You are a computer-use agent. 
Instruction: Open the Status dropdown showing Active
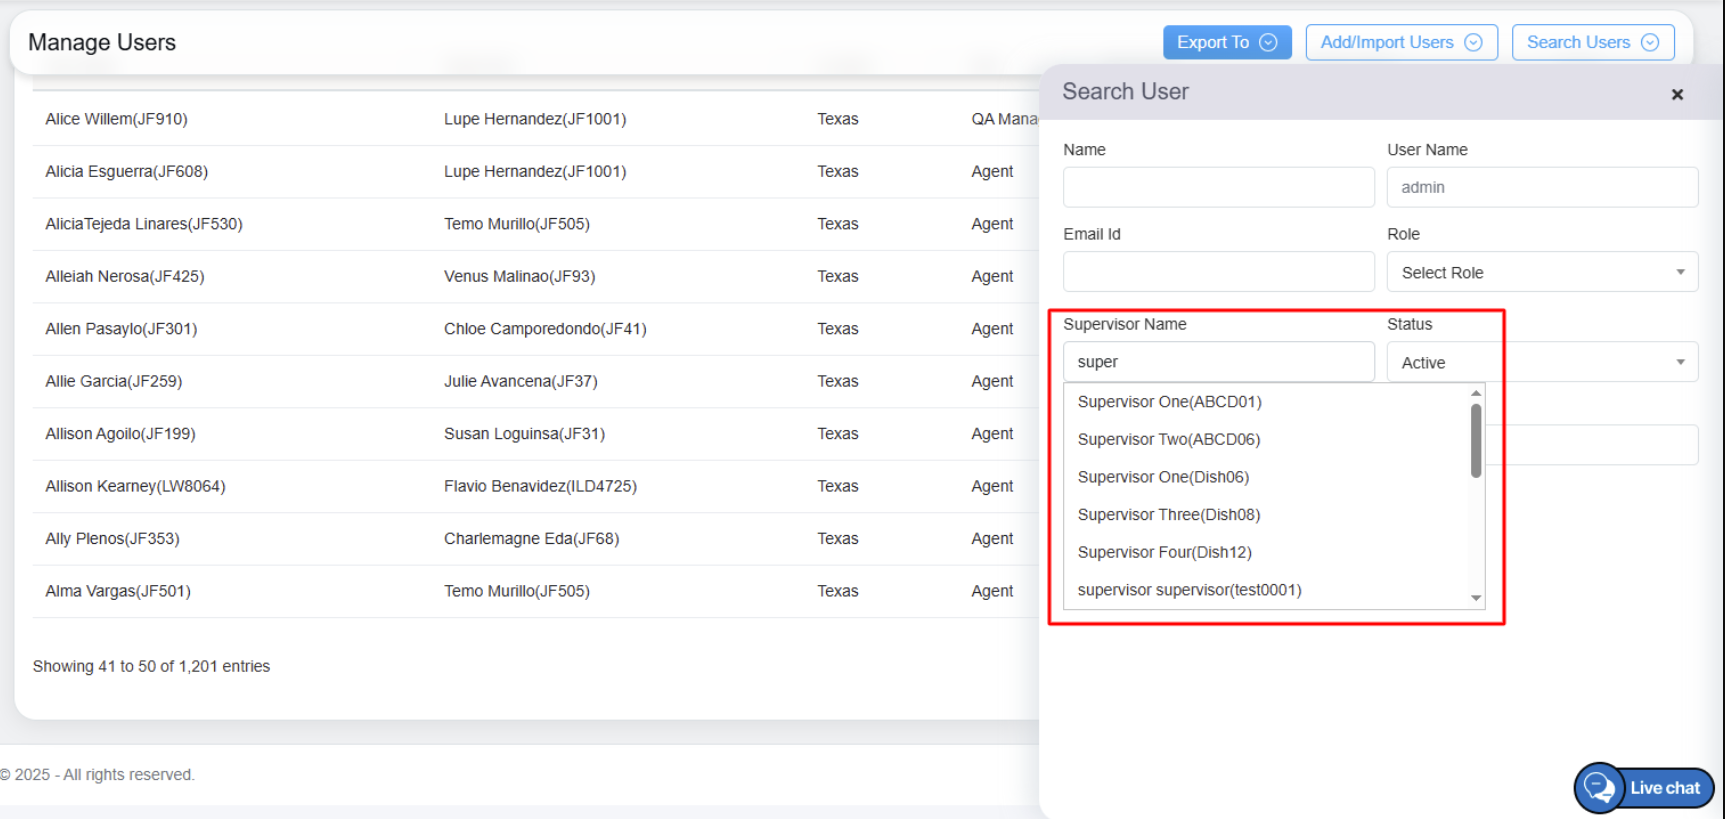(1541, 362)
